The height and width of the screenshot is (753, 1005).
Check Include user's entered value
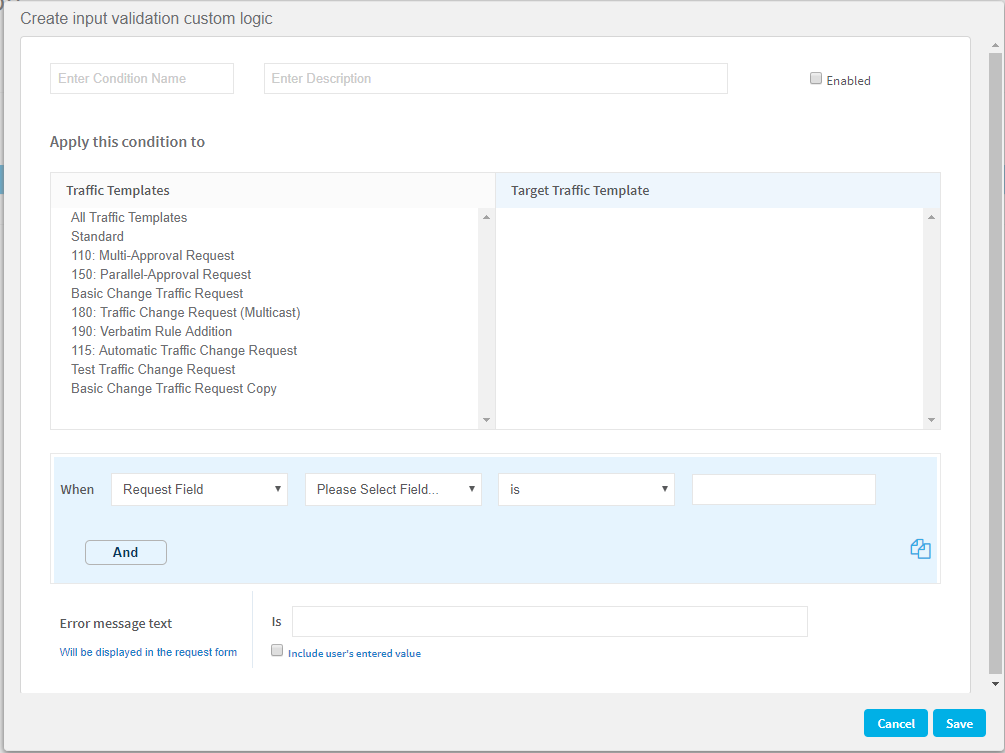278,651
